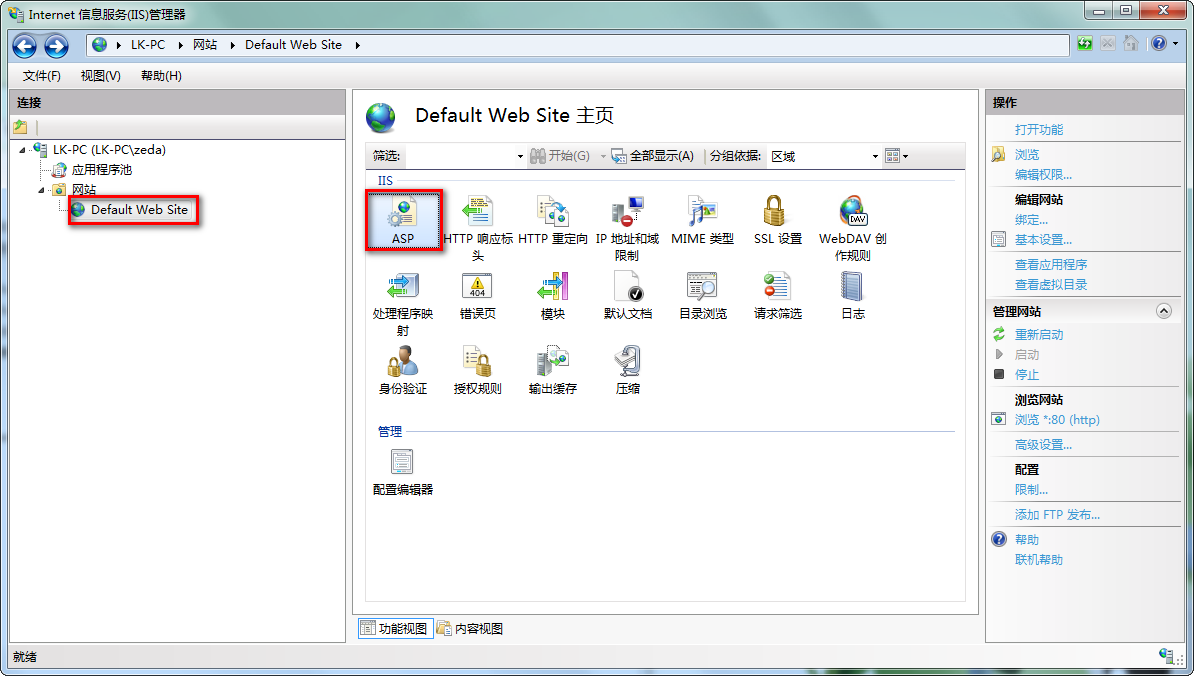Open 输出缓存 feature icon
The height and width of the screenshot is (676, 1194).
[x=553, y=370]
